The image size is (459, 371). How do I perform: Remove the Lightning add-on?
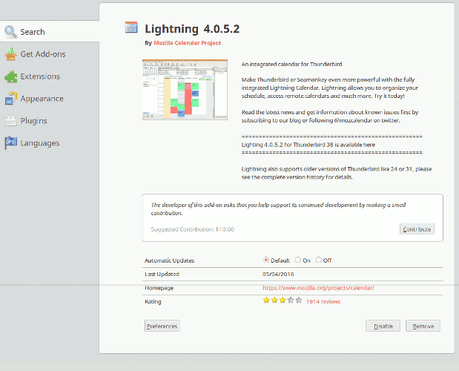(x=423, y=326)
